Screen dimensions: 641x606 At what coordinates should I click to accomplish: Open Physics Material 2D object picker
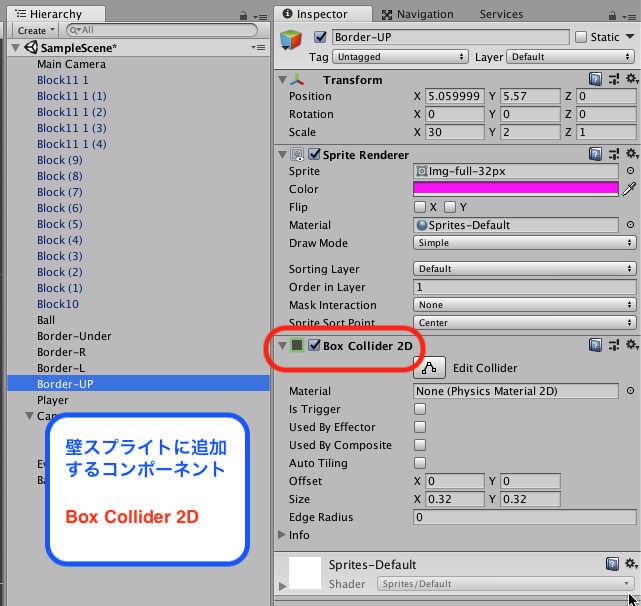pos(630,391)
